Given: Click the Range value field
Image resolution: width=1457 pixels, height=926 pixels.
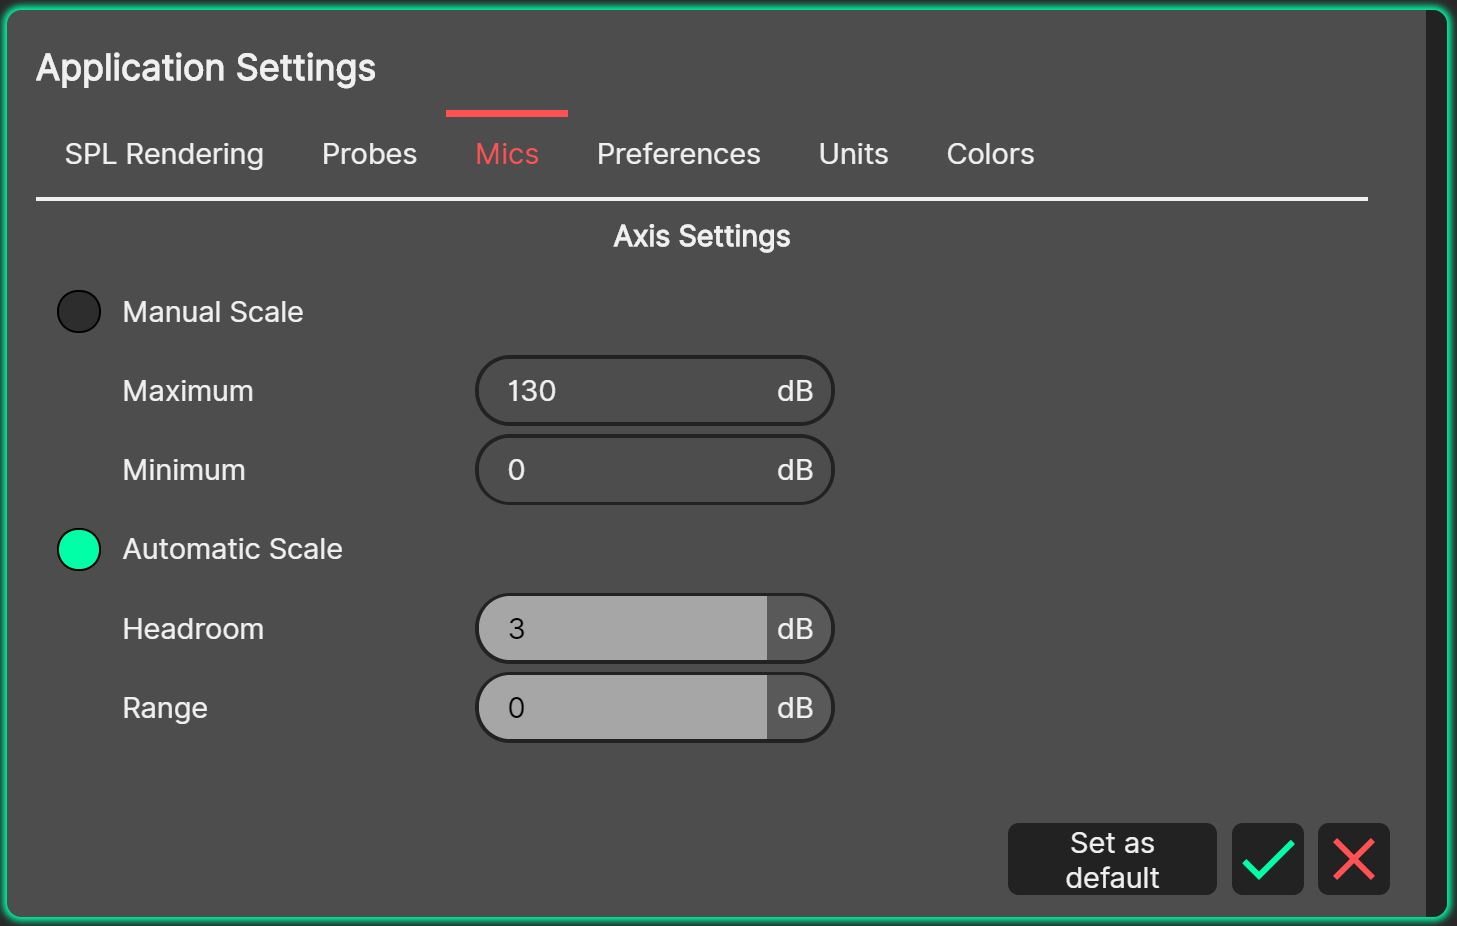Looking at the screenshot, I should click(620, 707).
